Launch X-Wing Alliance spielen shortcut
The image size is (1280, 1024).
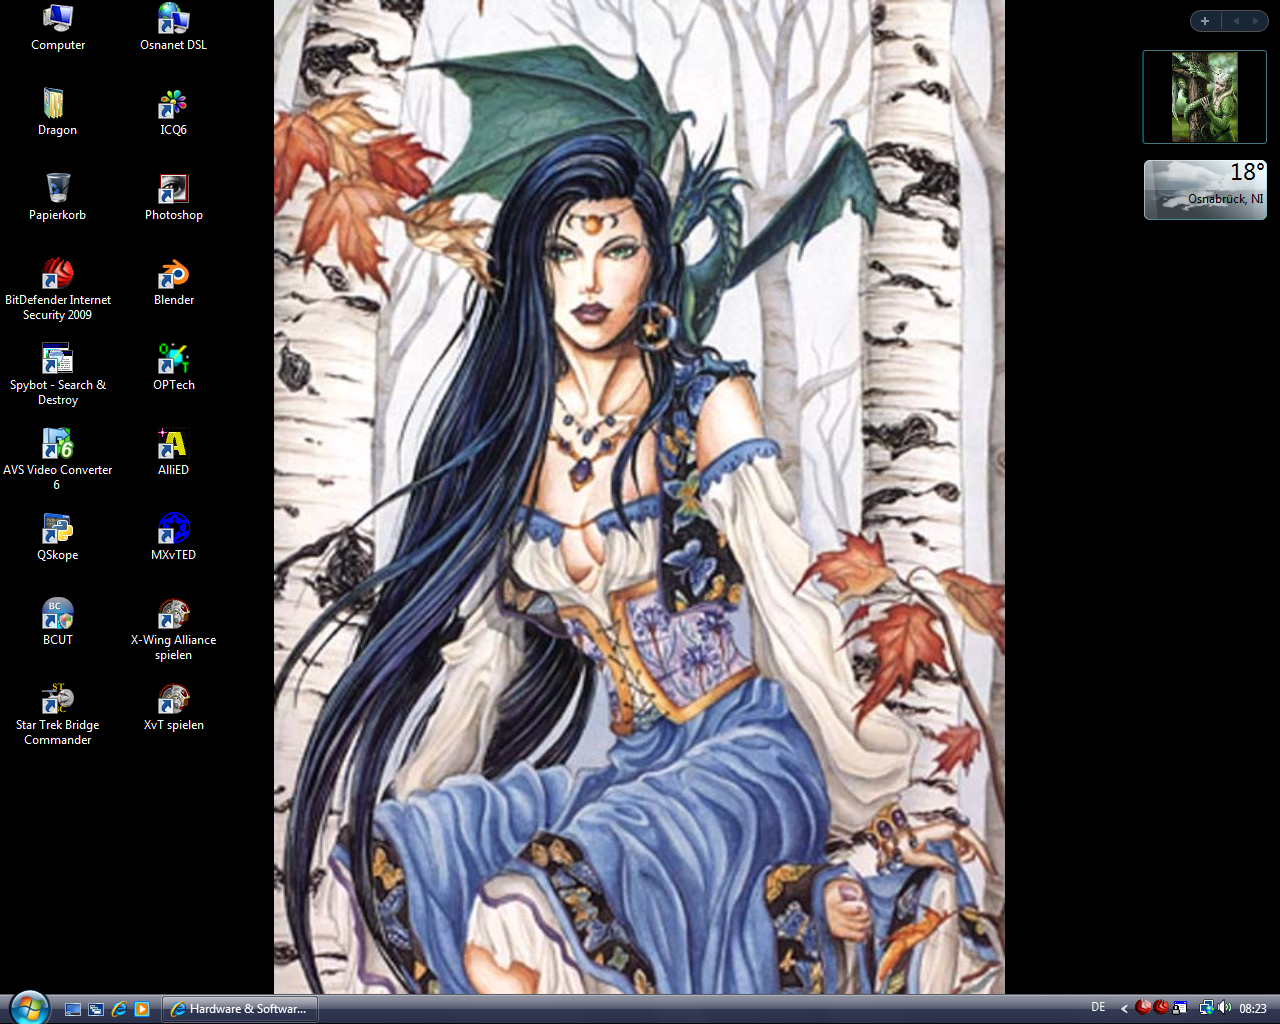pos(173,615)
